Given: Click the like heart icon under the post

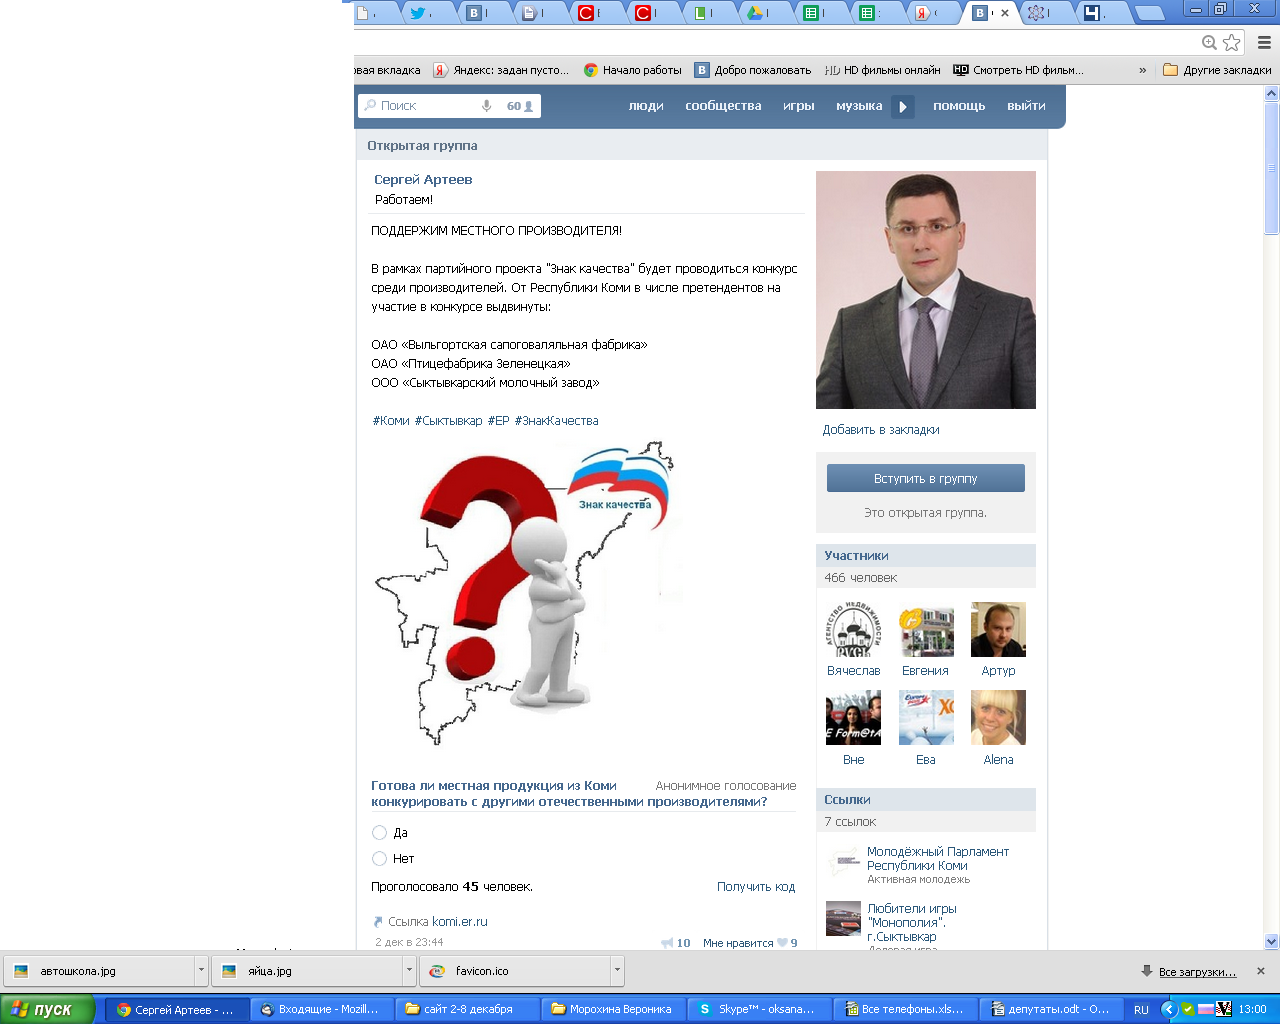Looking at the screenshot, I should pos(782,943).
